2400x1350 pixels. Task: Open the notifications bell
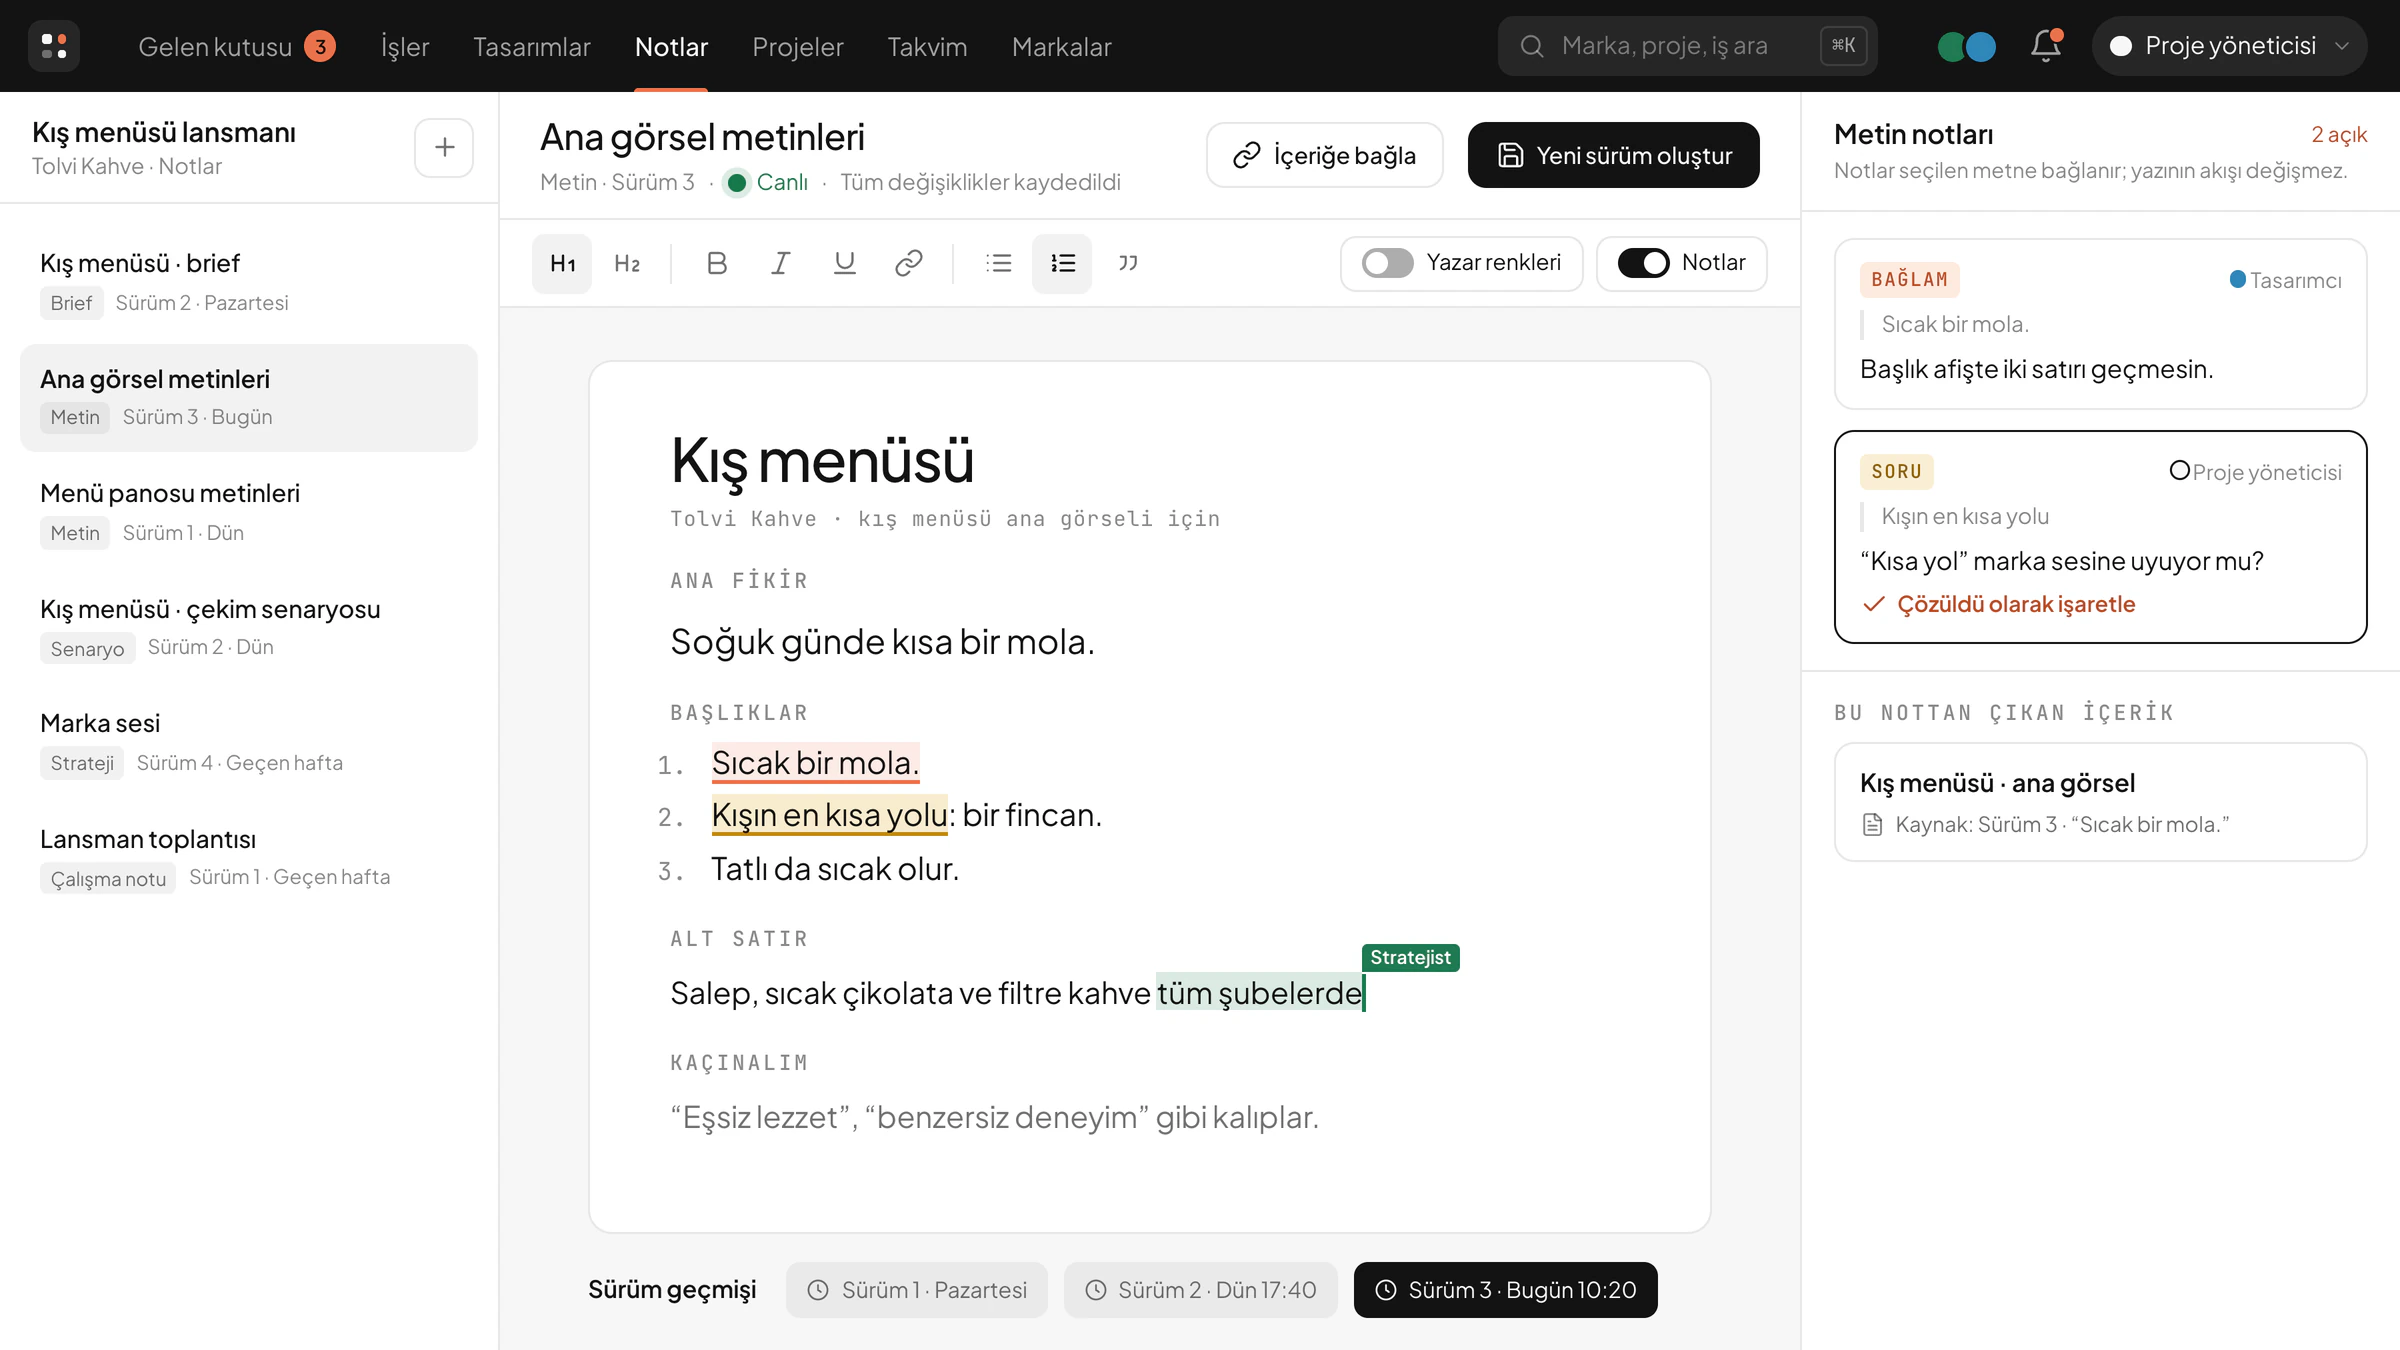2046,46
